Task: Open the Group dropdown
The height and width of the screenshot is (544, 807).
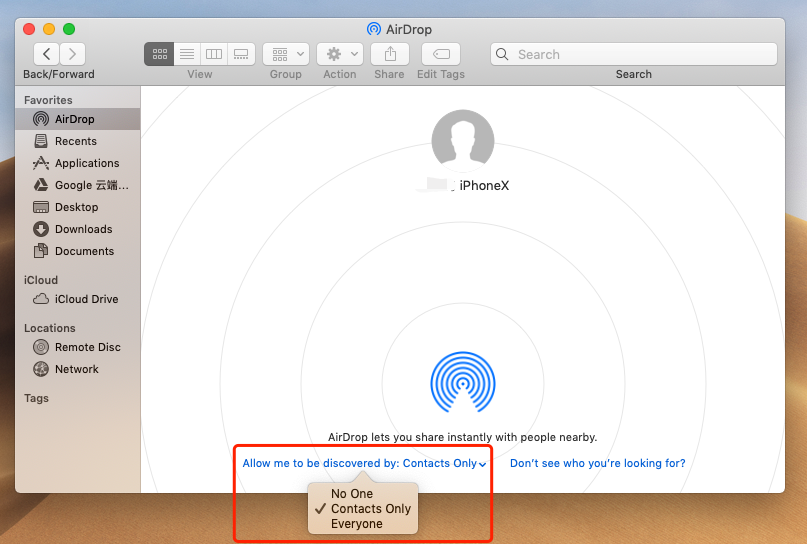Action: point(286,54)
